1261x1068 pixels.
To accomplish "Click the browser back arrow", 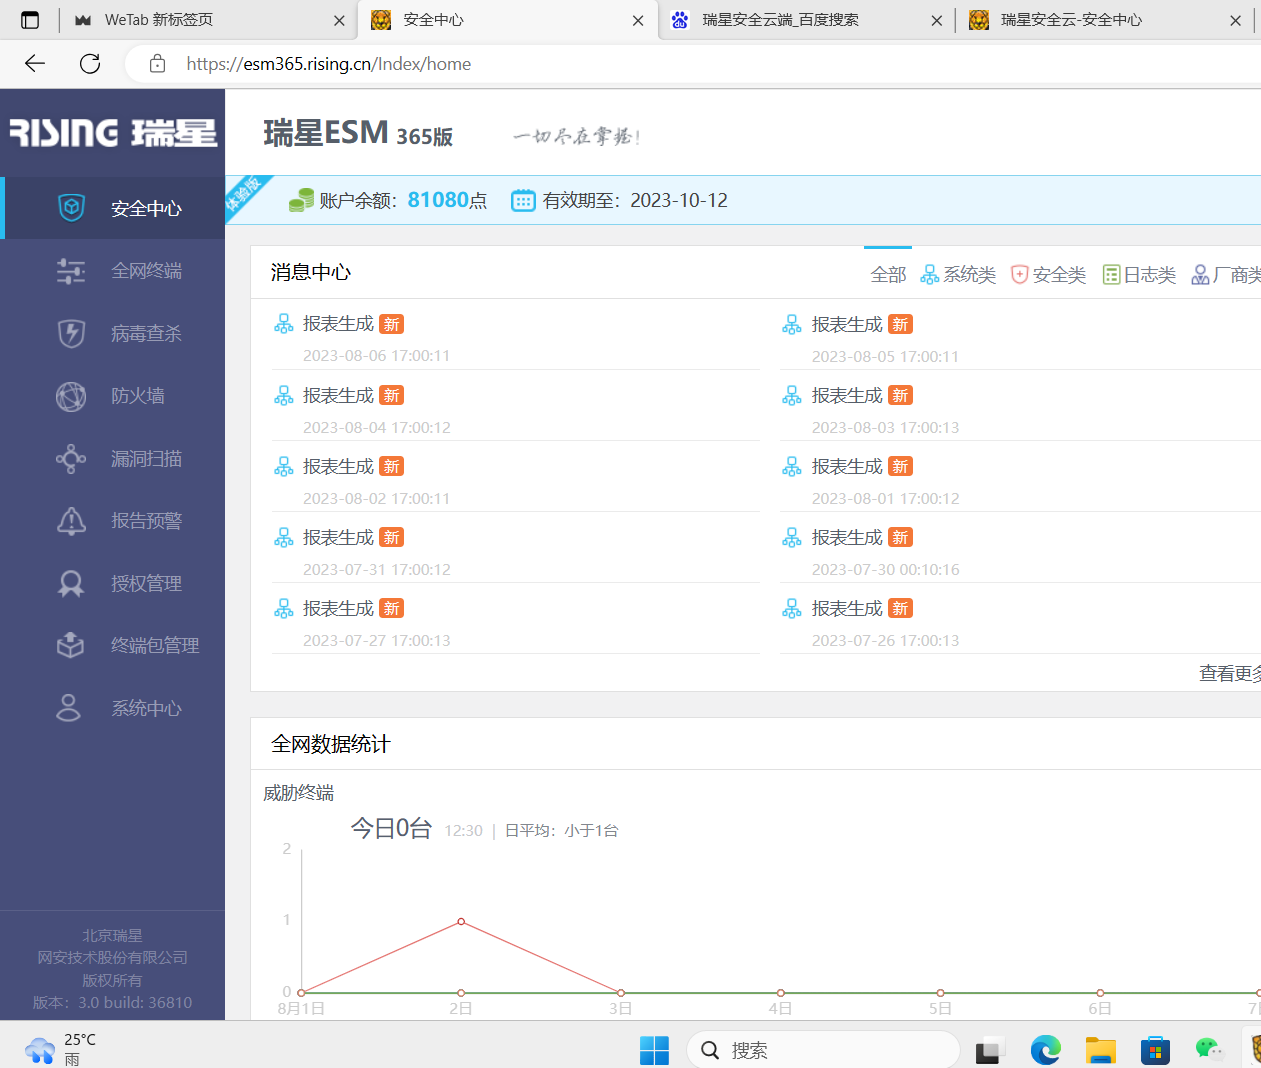I will pos(35,64).
